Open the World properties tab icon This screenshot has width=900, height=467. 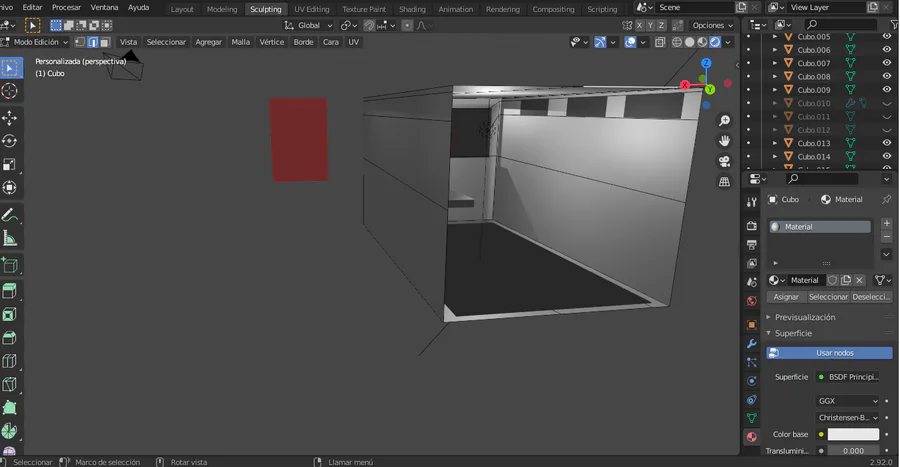pyautogui.click(x=751, y=301)
